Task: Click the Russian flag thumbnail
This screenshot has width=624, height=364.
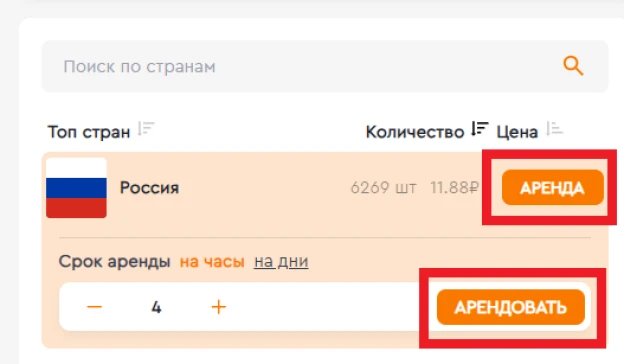Action: pyautogui.click(x=76, y=188)
